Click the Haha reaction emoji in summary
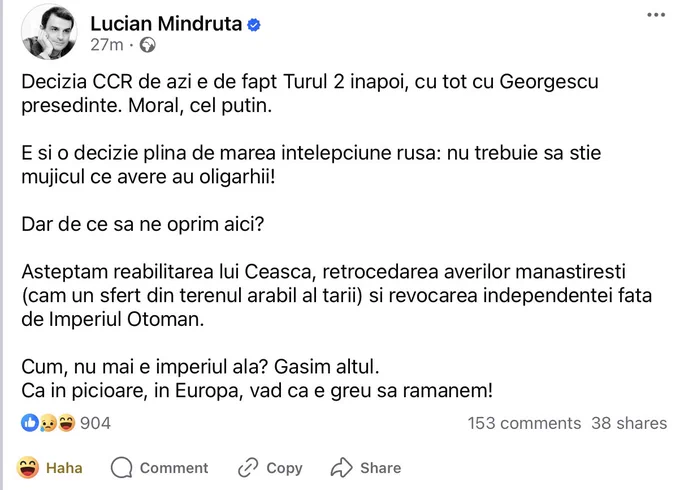The image size is (680, 490). point(66,423)
